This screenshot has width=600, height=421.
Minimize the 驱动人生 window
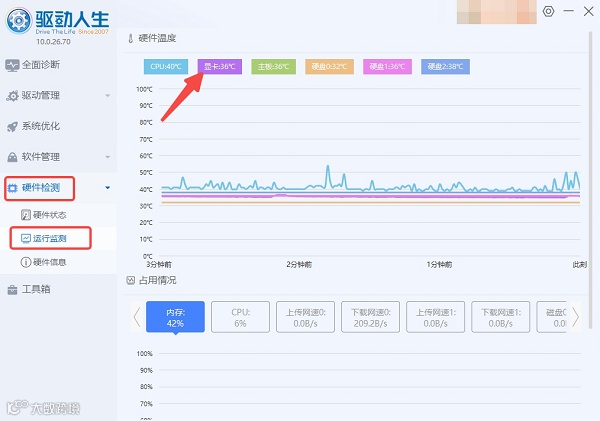pos(569,11)
